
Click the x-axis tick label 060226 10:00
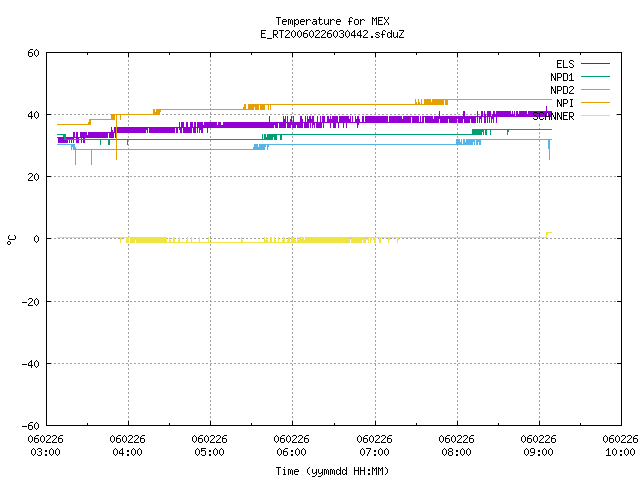click(620, 446)
